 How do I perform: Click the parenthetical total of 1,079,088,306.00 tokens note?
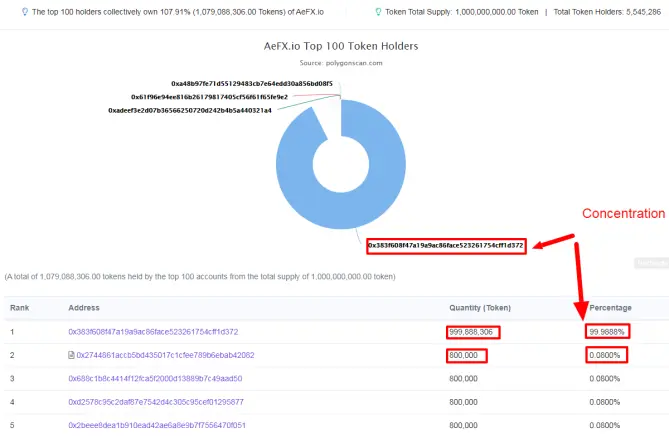coord(200,277)
